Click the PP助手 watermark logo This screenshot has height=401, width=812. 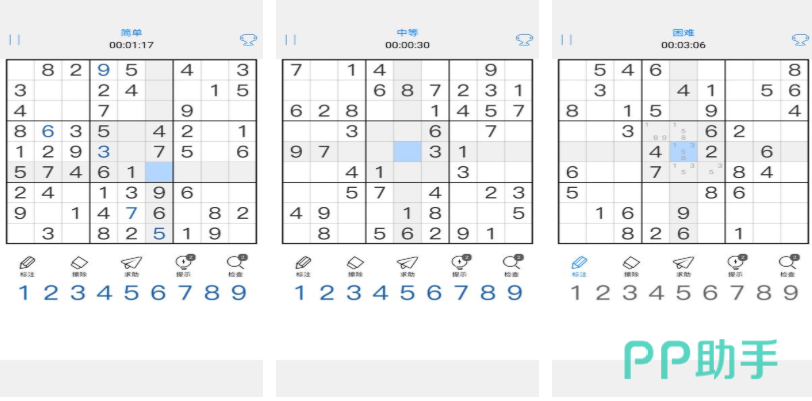coord(701,359)
